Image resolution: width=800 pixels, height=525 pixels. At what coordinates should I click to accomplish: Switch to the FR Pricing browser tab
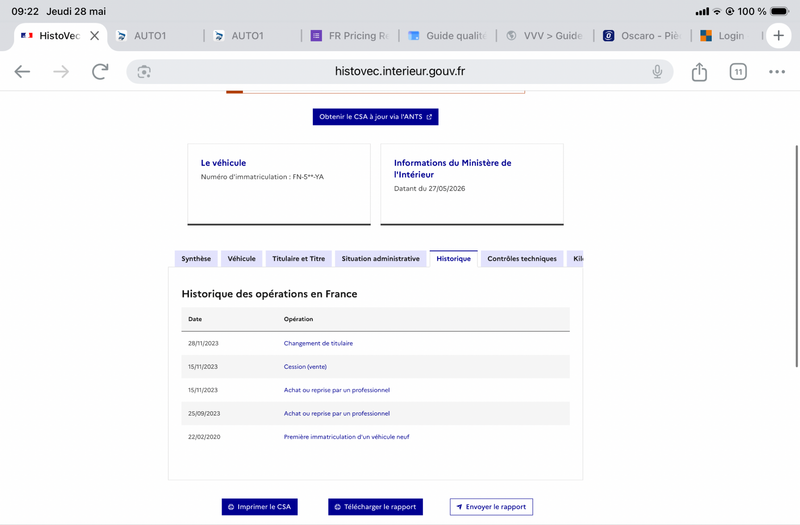(350, 36)
